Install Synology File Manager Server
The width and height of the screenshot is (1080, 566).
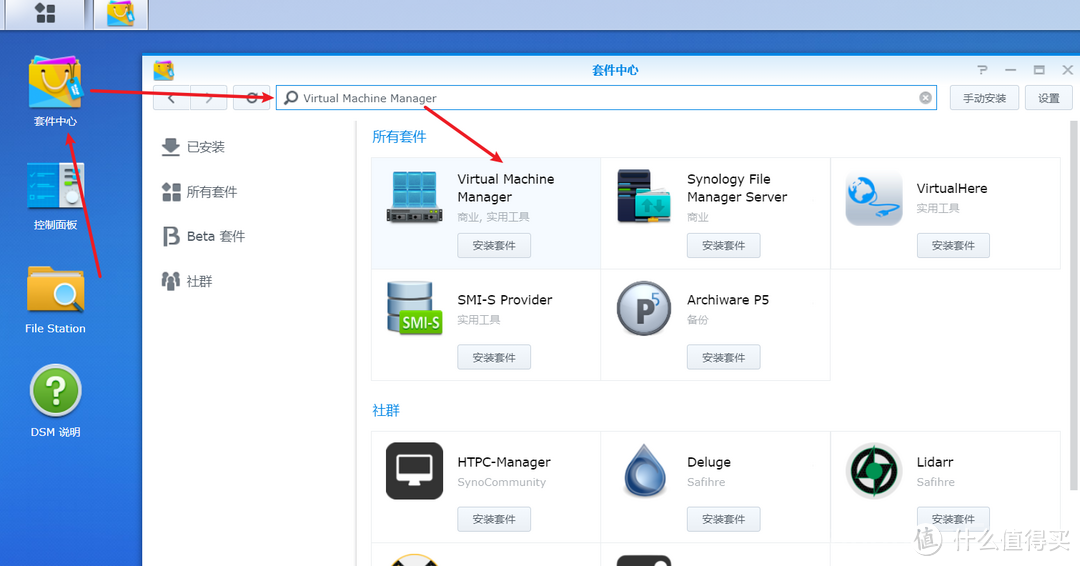coord(723,245)
